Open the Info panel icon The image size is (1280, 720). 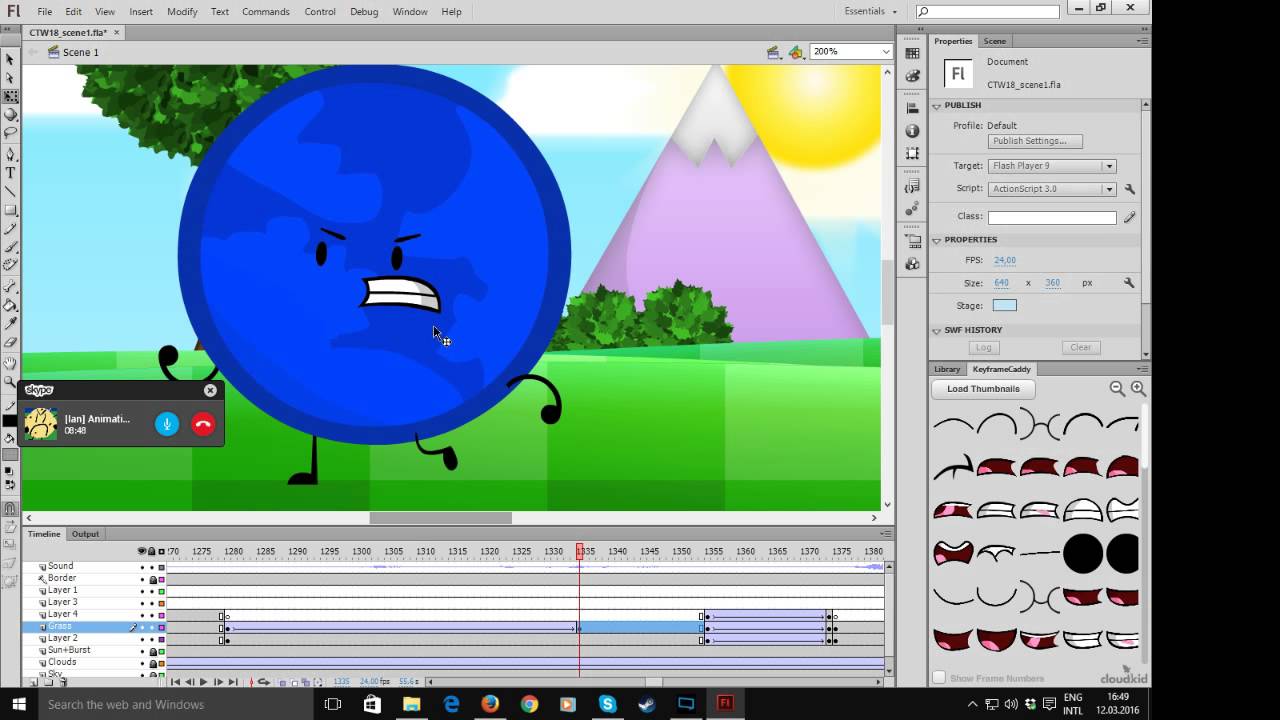(912, 131)
